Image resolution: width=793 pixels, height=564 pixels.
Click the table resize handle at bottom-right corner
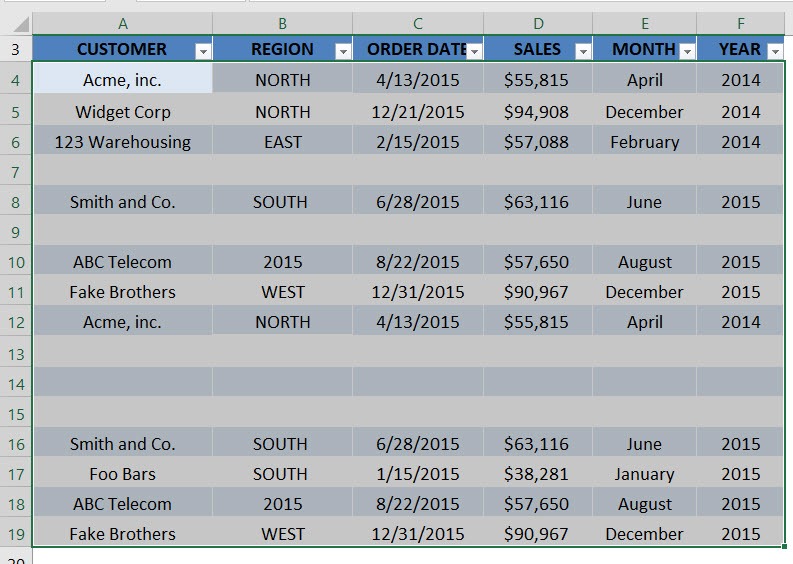pos(784,546)
